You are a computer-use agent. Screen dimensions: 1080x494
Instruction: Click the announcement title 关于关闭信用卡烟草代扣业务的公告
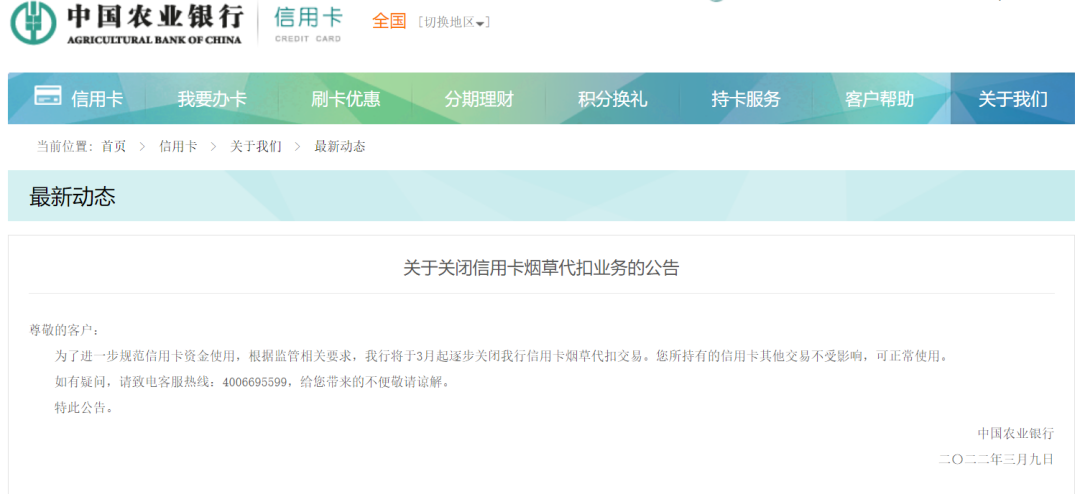(x=541, y=268)
